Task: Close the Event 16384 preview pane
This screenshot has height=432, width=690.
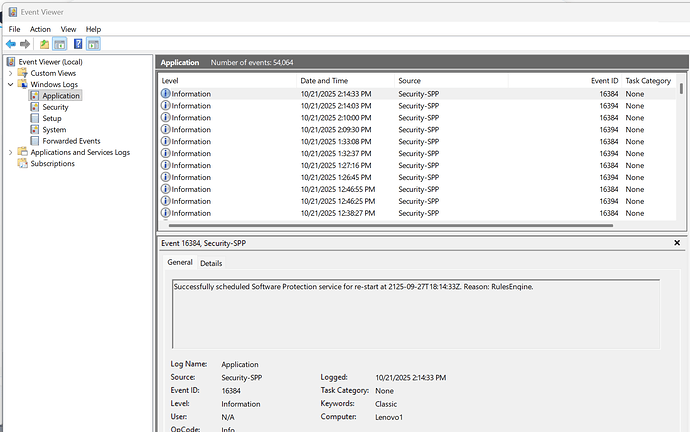Action: point(677,243)
